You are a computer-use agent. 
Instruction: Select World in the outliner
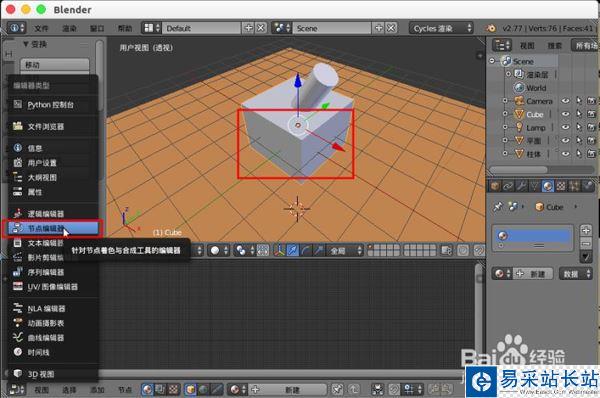(x=536, y=88)
